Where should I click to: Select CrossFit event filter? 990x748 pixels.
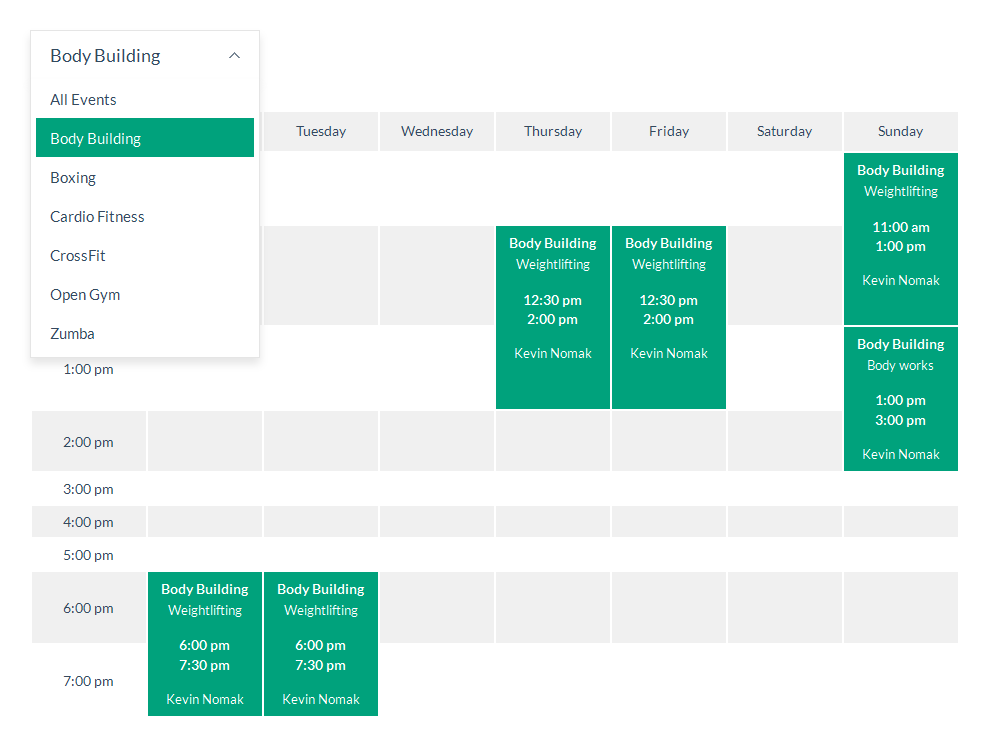pyautogui.click(x=78, y=256)
